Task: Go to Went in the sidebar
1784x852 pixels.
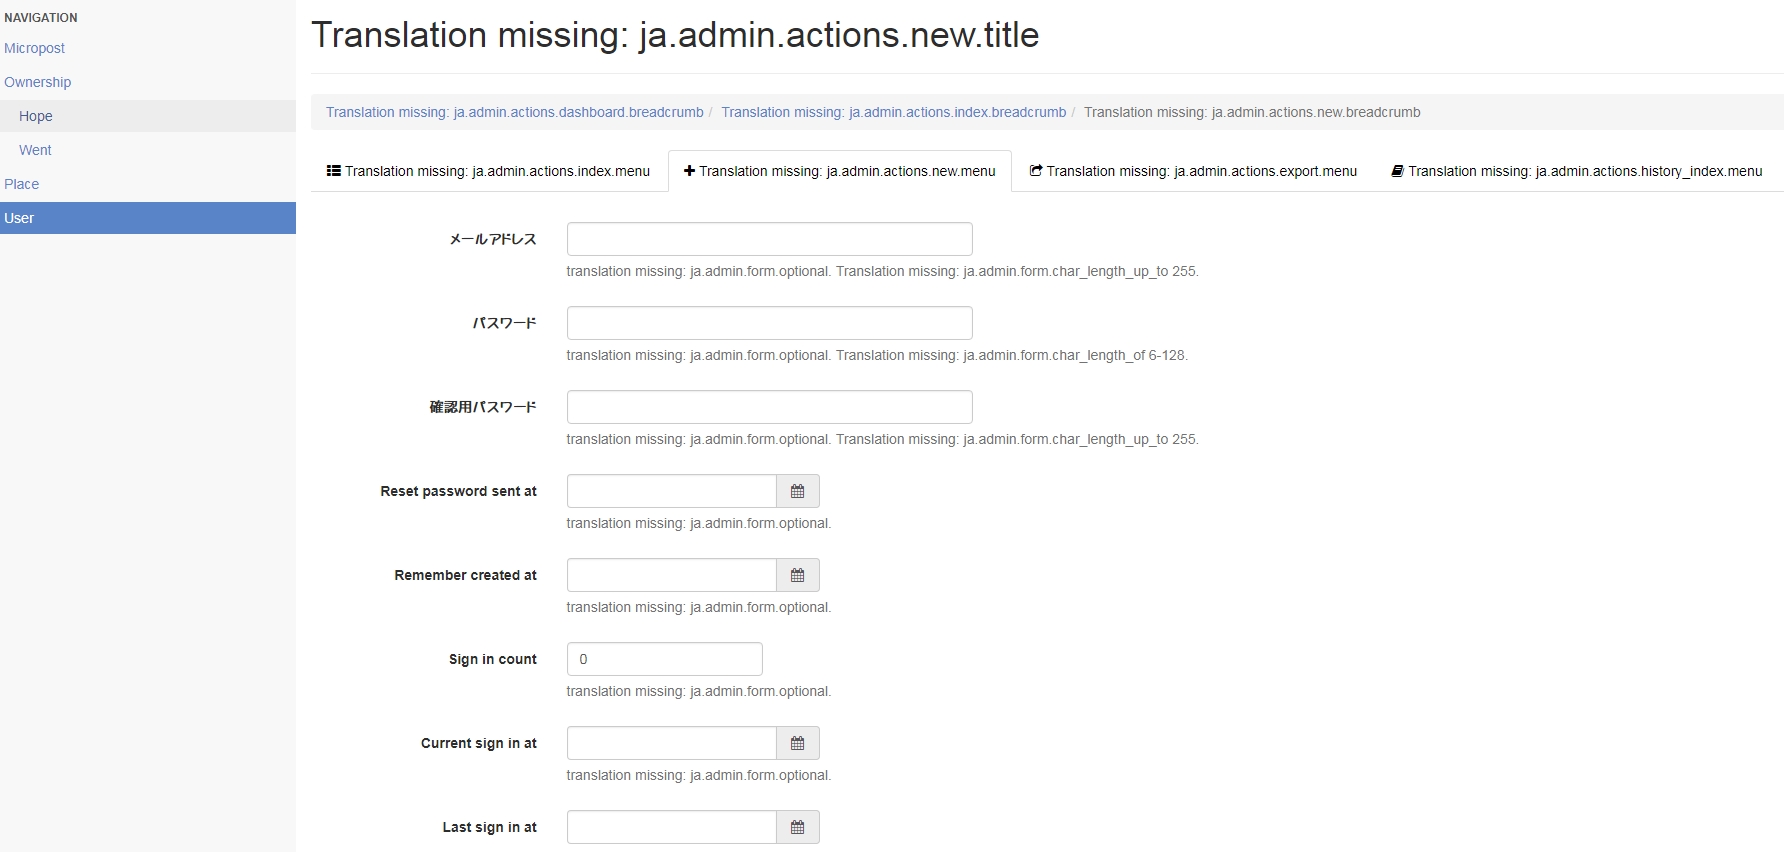Action: (x=35, y=150)
